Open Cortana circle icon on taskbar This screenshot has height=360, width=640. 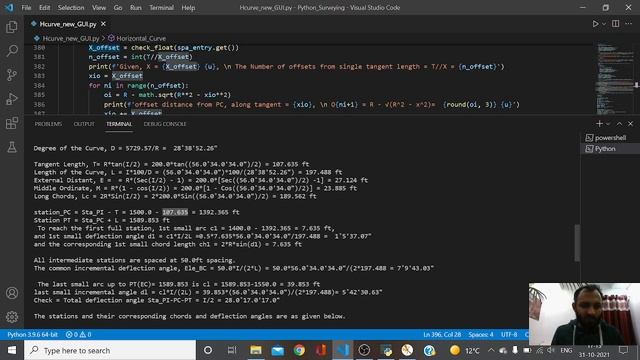tap(208, 350)
